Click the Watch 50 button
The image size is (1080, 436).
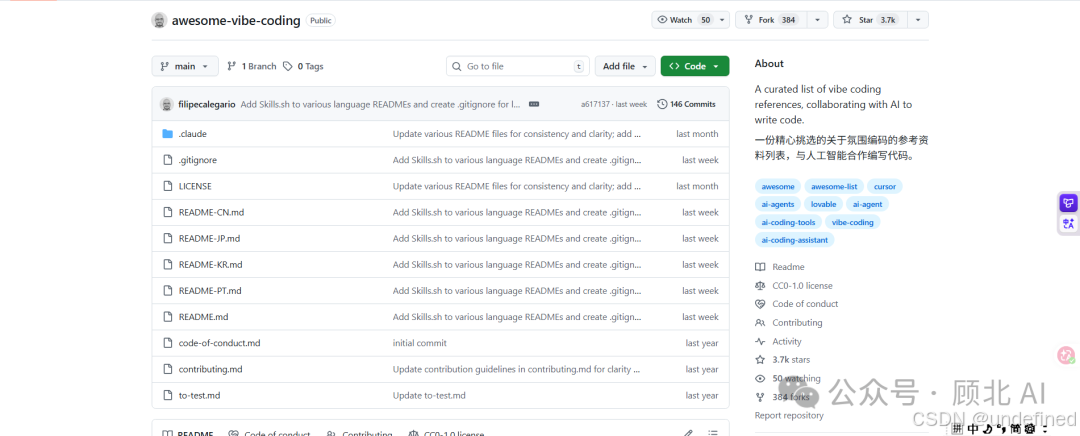(683, 20)
